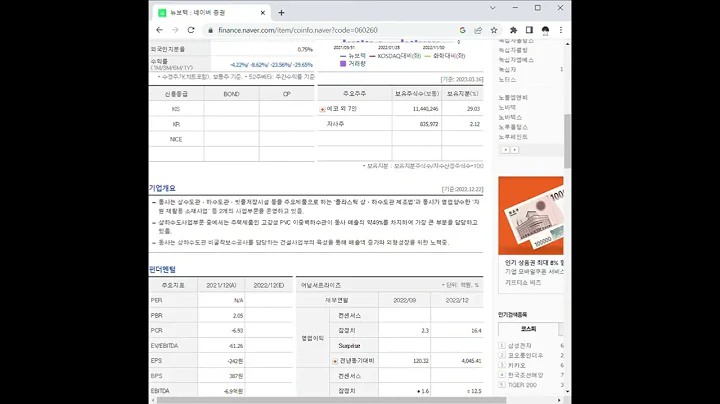Click 노바렉스 in the sidebar stock list
The height and width of the screenshot is (404, 720).
(510, 117)
